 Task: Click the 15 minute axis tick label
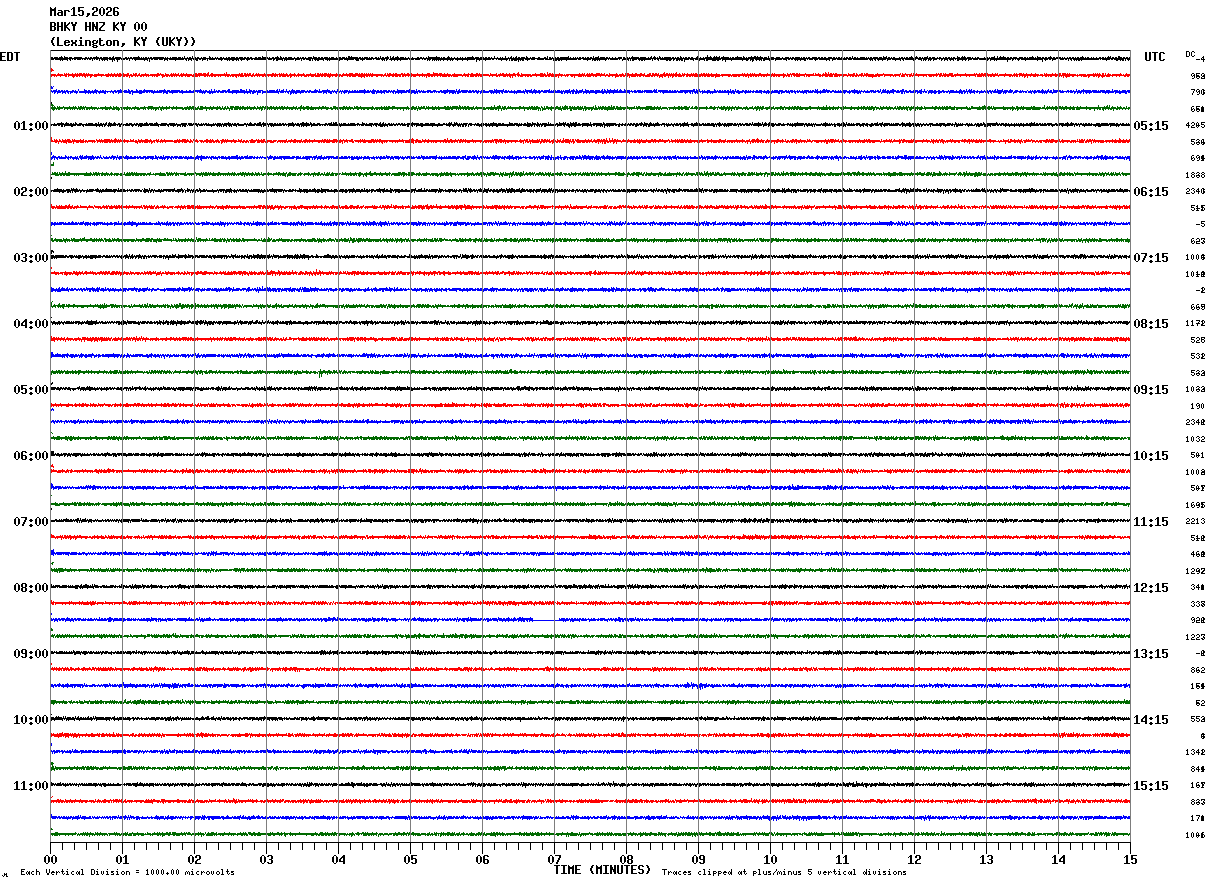pos(1130,859)
